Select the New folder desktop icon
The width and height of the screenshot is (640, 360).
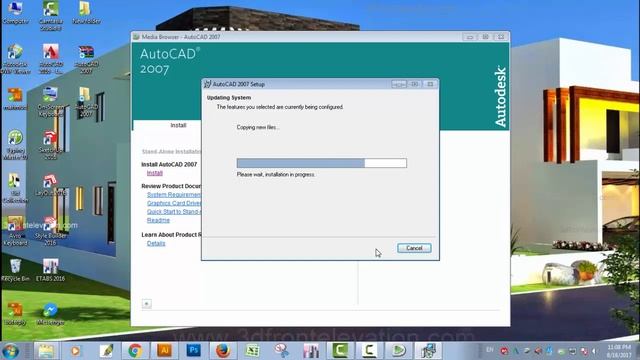pos(86,13)
